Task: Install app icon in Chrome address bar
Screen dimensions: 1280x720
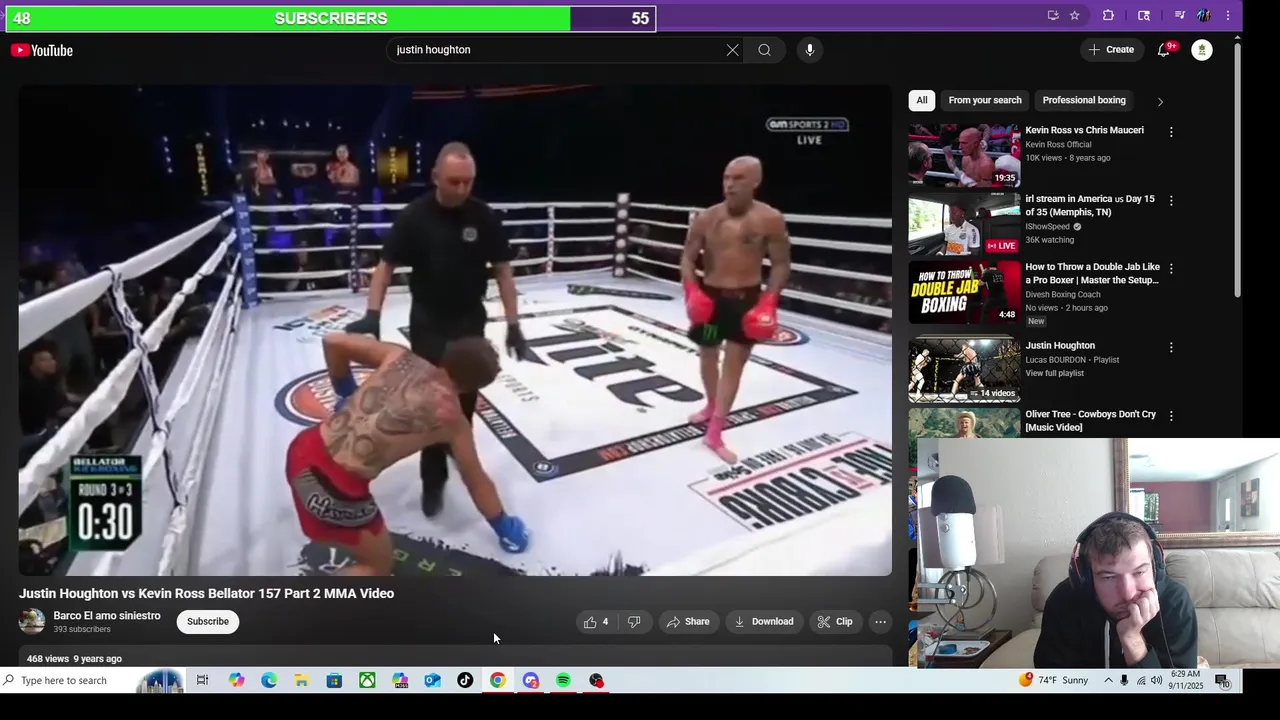Action: (1053, 15)
